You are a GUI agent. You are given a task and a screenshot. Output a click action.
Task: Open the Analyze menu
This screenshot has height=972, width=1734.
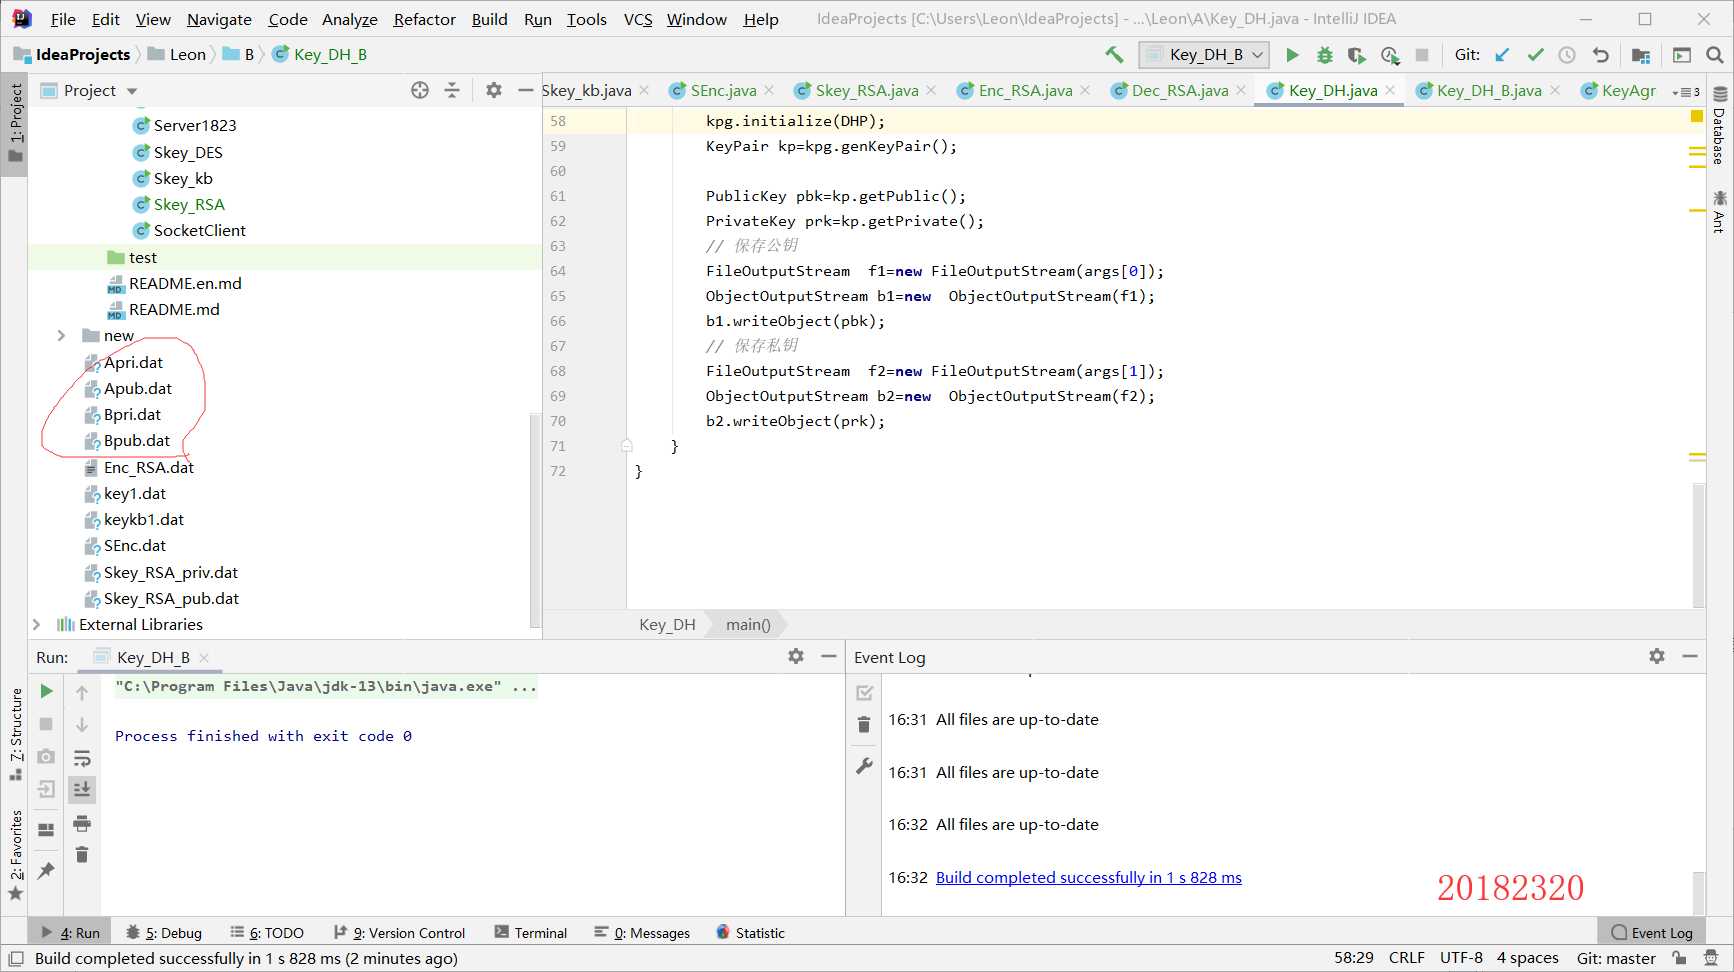point(349,19)
